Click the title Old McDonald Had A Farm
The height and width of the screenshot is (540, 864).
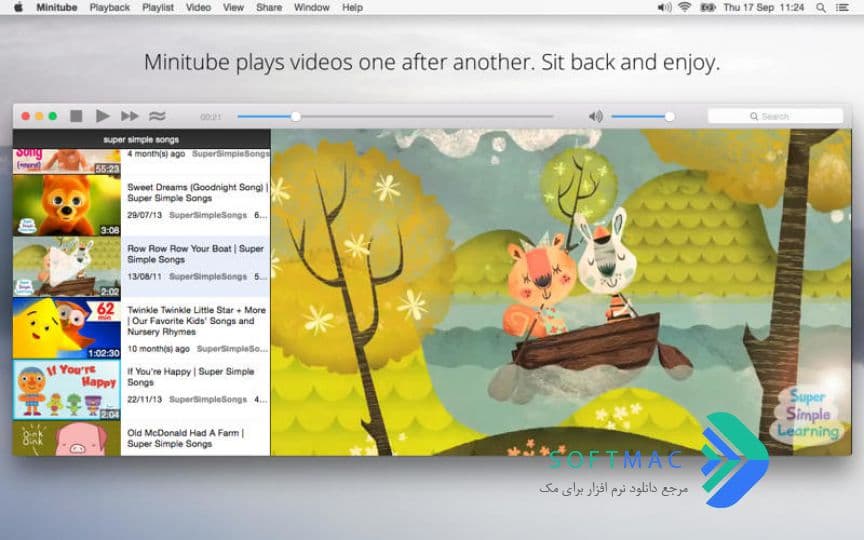pos(186,438)
